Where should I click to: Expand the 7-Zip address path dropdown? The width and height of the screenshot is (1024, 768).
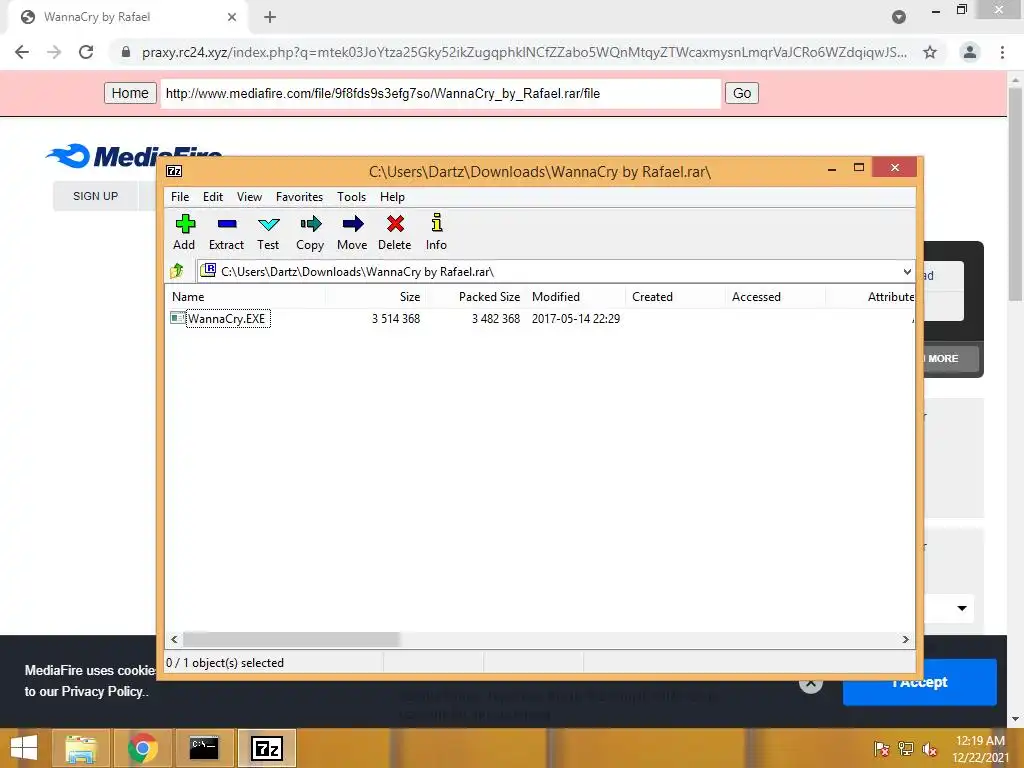pyautogui.click(x=907, y=272)
